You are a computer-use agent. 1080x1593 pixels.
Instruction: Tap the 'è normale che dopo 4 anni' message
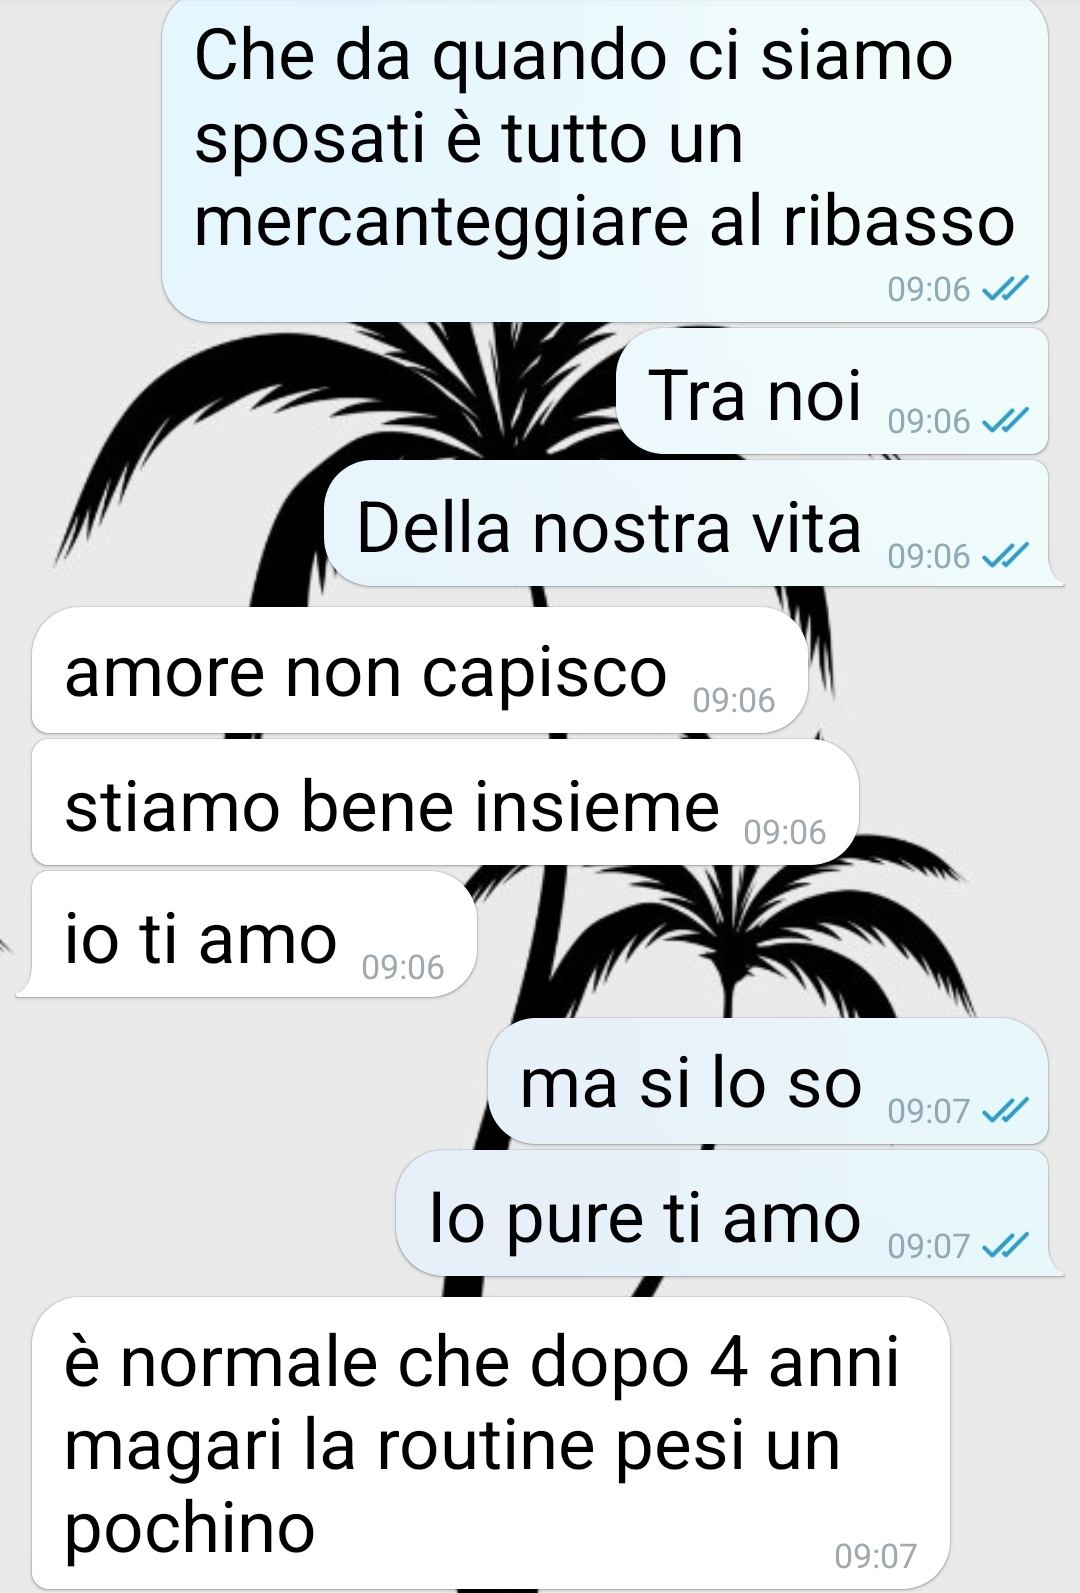tap(491, 1443)
